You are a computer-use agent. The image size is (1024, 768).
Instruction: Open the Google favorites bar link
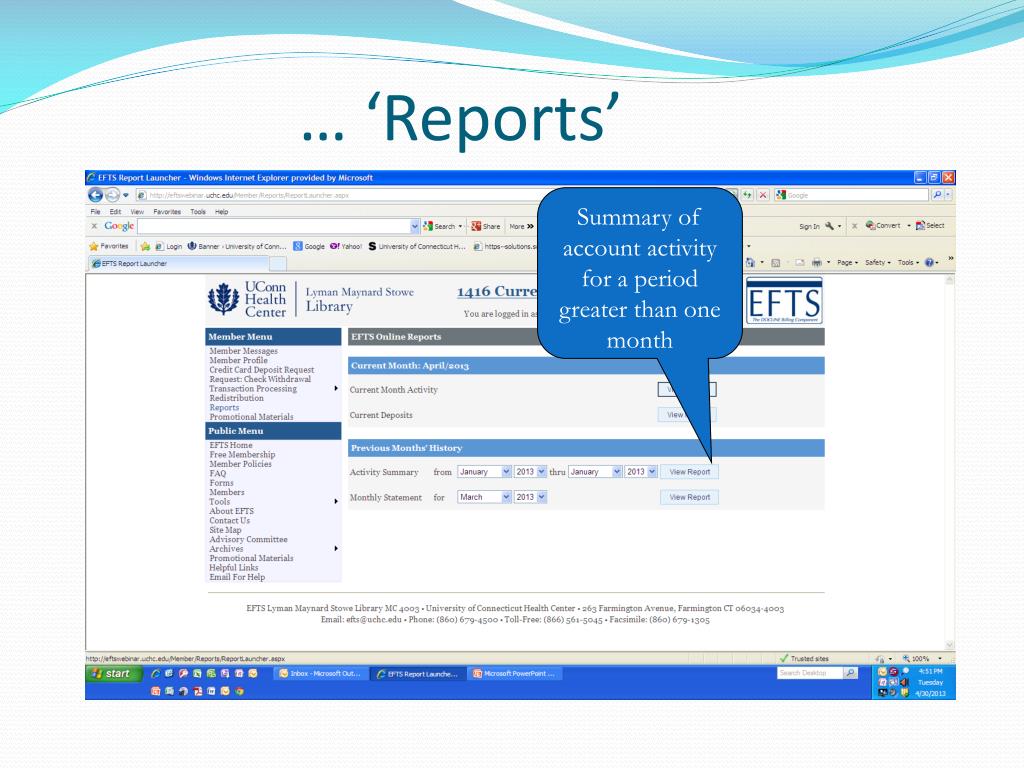pyautogui.click(x=309, y=246)
